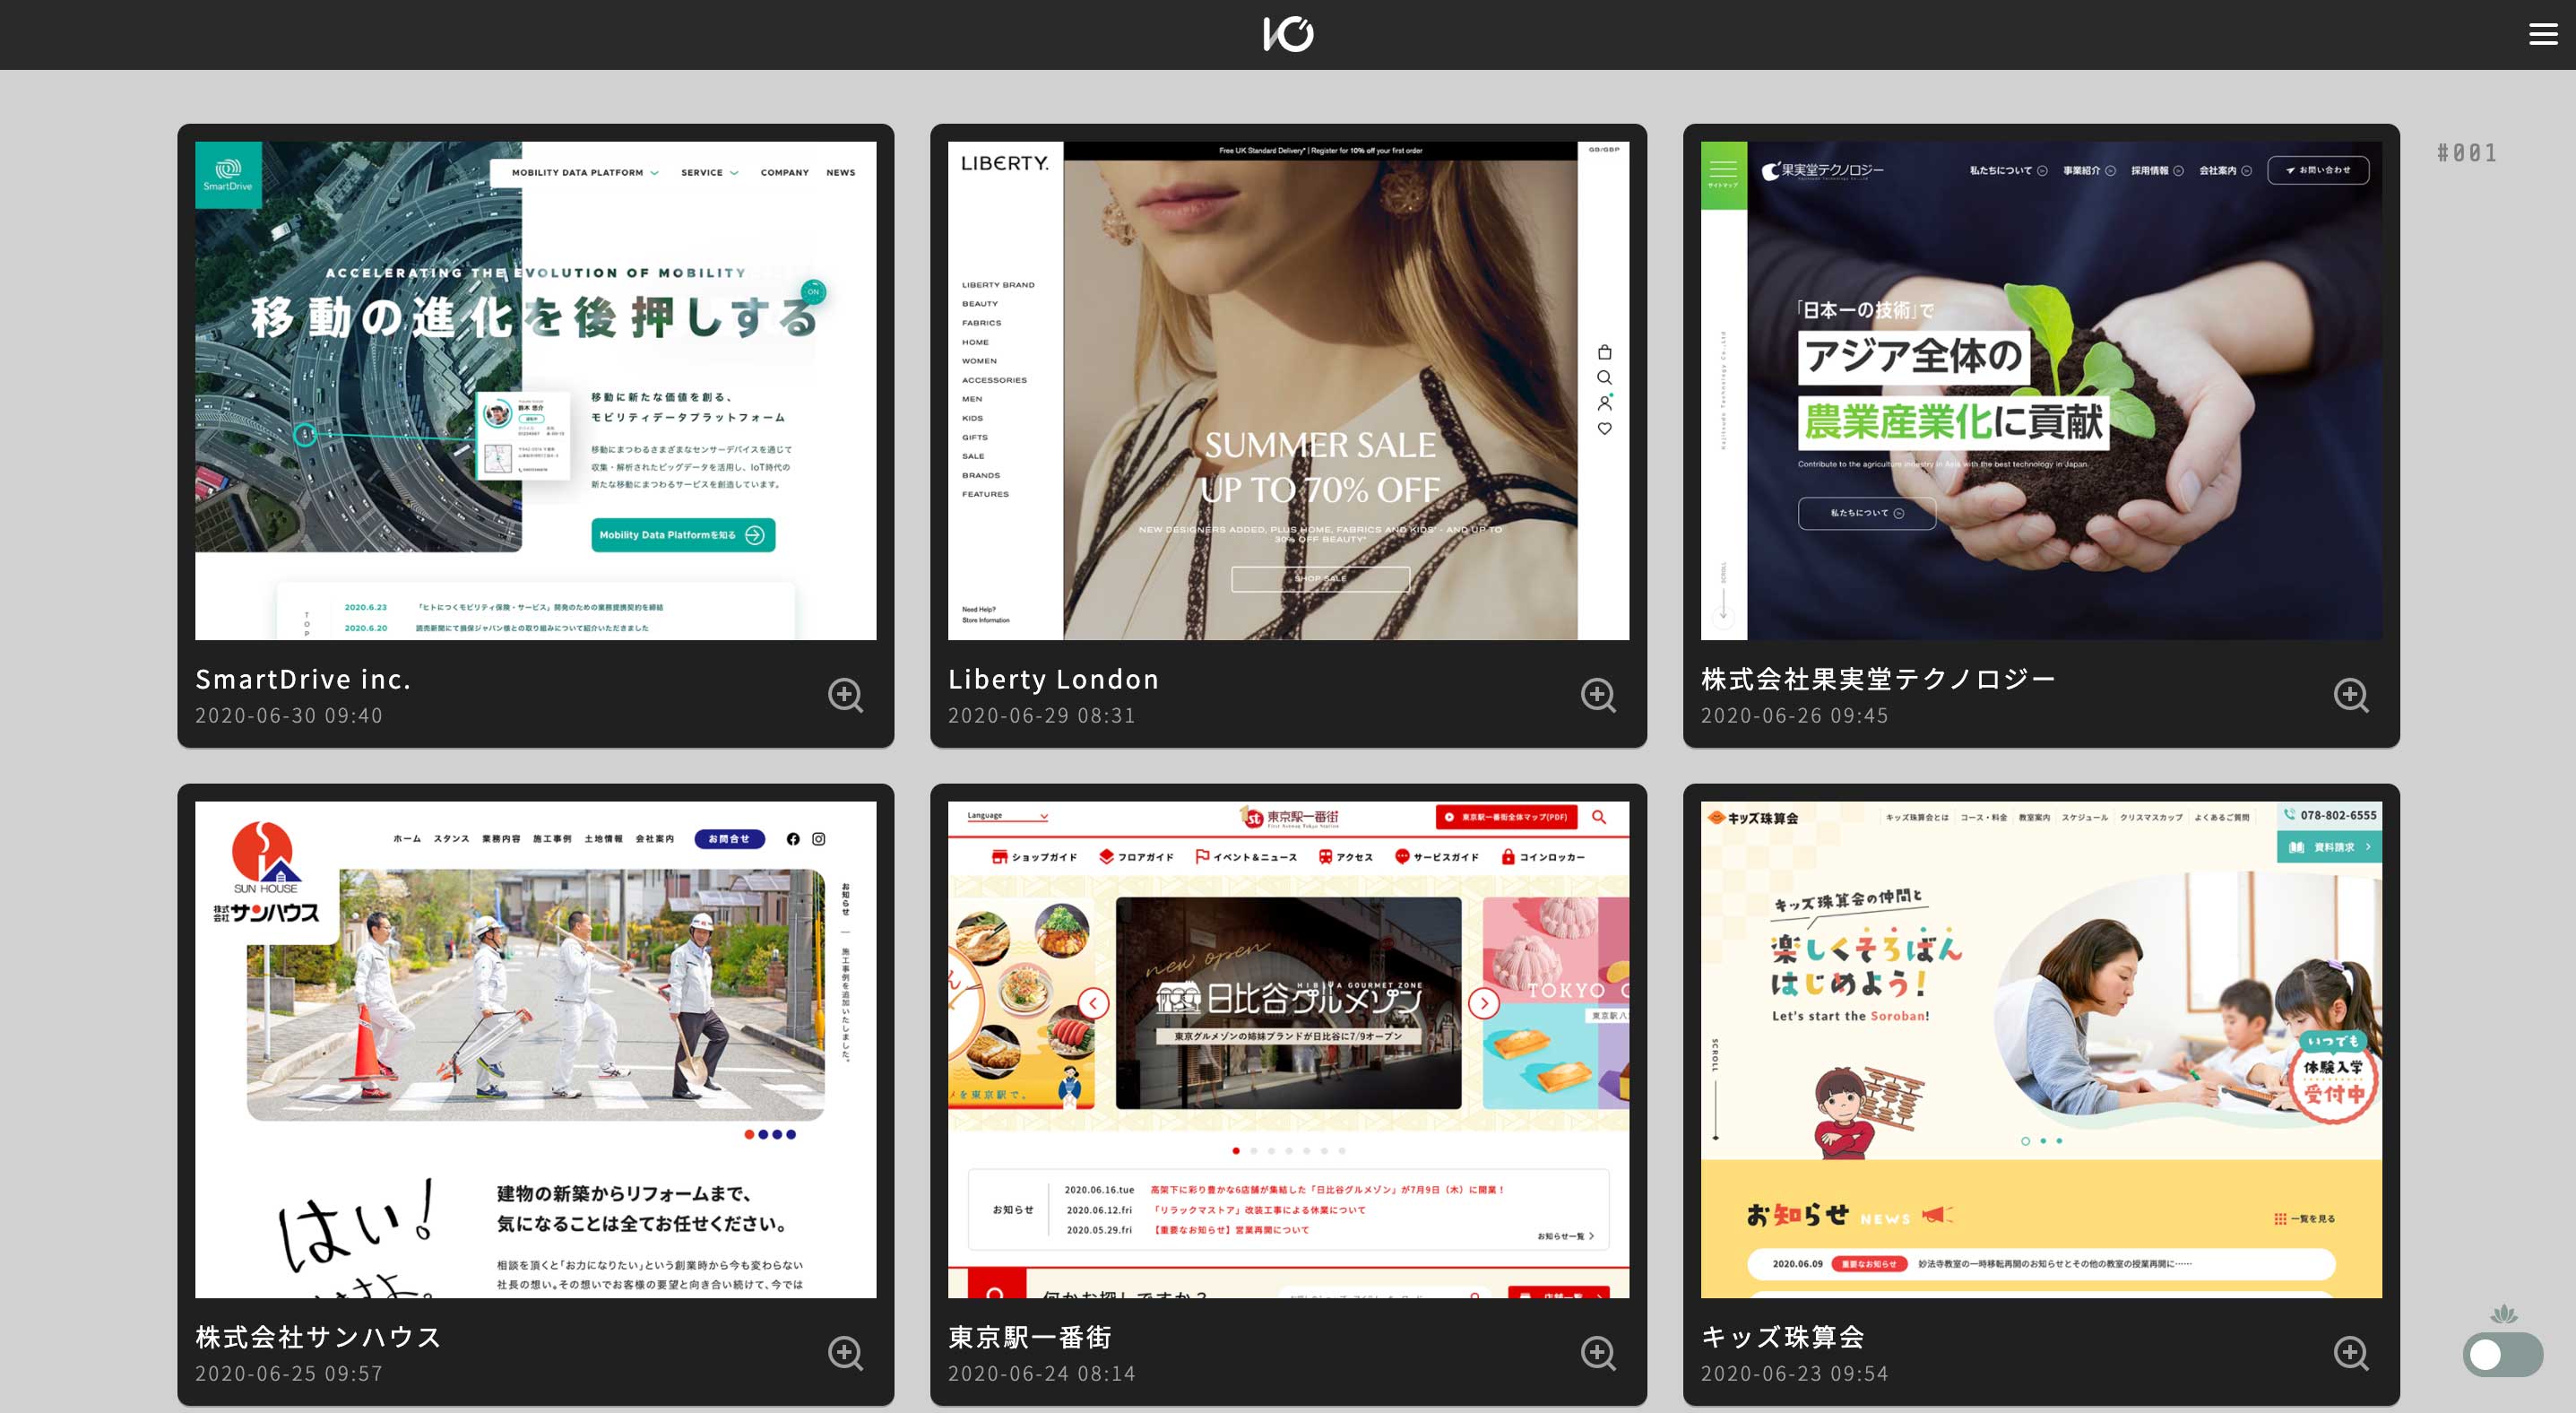The width and height of the screenshot is (2576, 1413).
Task: Click the lotus icon above toggle
Action: click(x=2503, y=1314)
